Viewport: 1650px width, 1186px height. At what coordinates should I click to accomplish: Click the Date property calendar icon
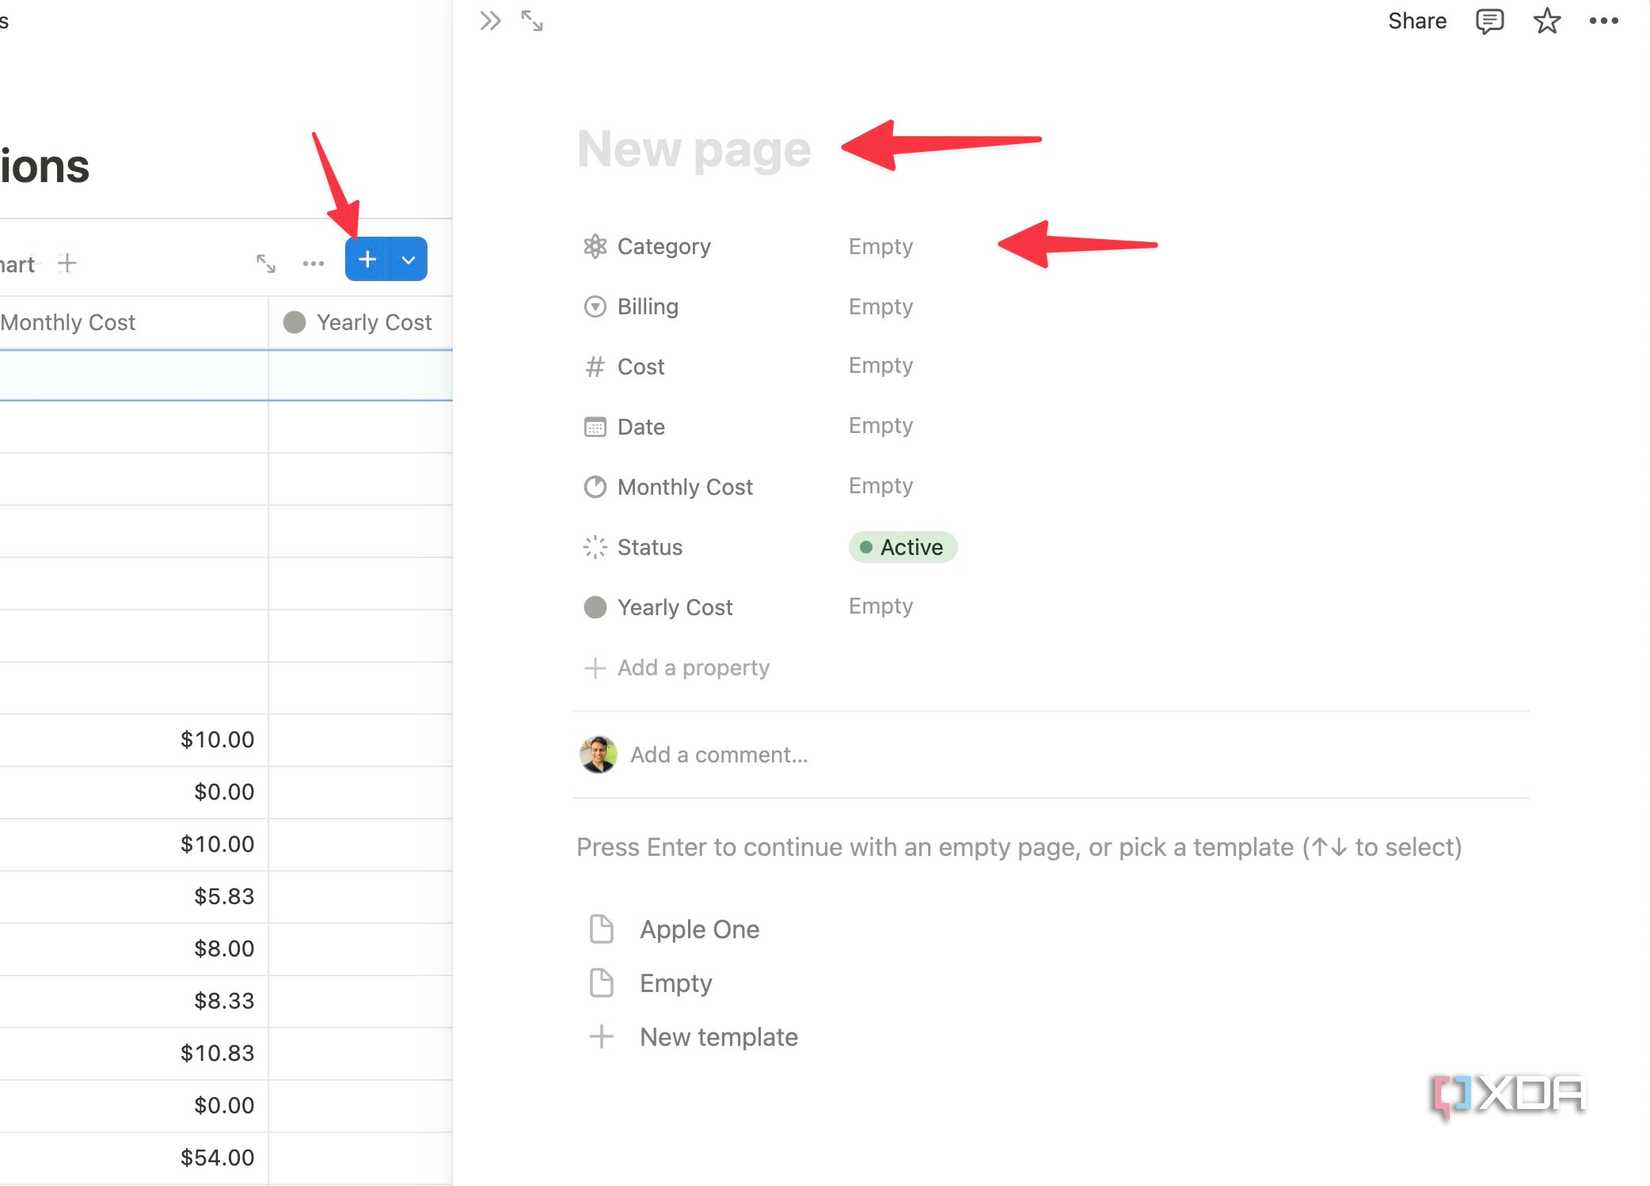(595, 427)
